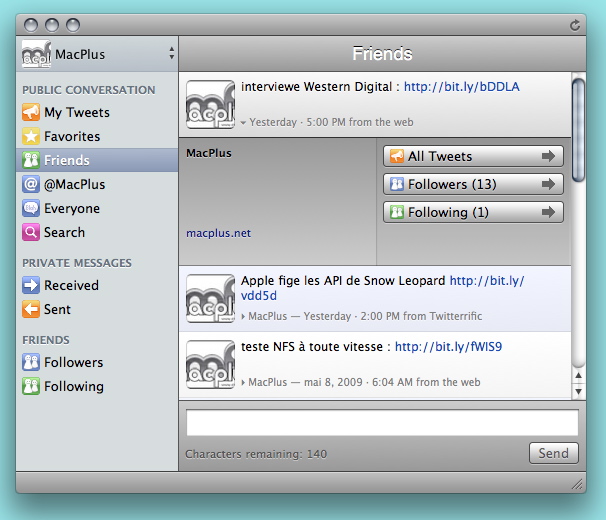Click the window resize grip
This screenshot has width=606, height=520.
tap(577, 484)
